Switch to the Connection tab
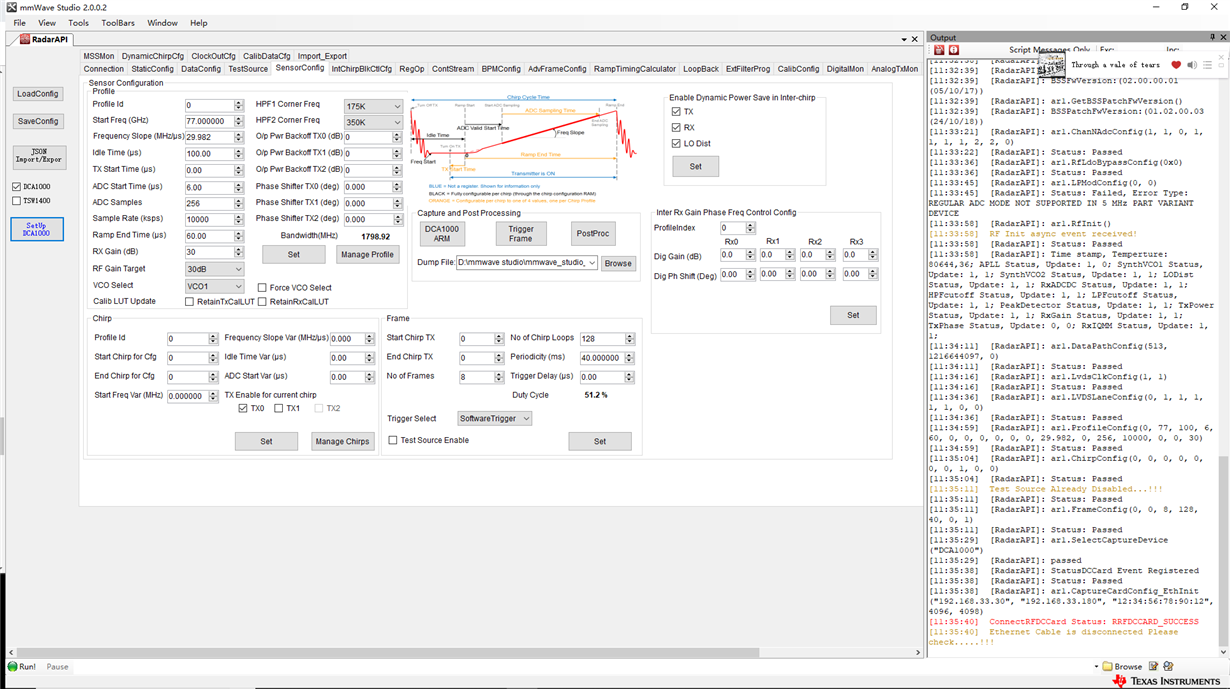The width and height of the screenshot is (1230, 689). [x=104, y=69]
